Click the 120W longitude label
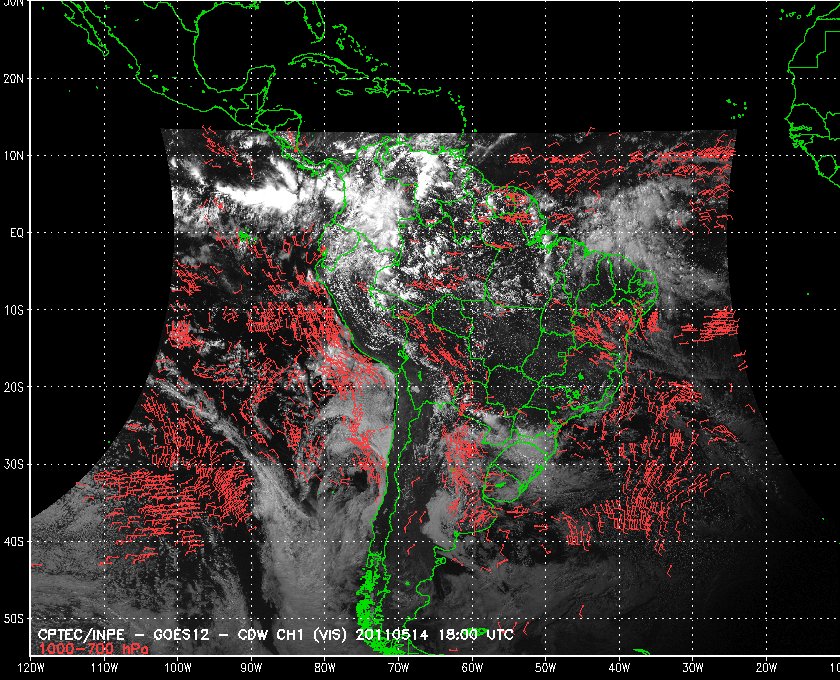The height and width of the screenshot is (680, 840). coord(31,668)
